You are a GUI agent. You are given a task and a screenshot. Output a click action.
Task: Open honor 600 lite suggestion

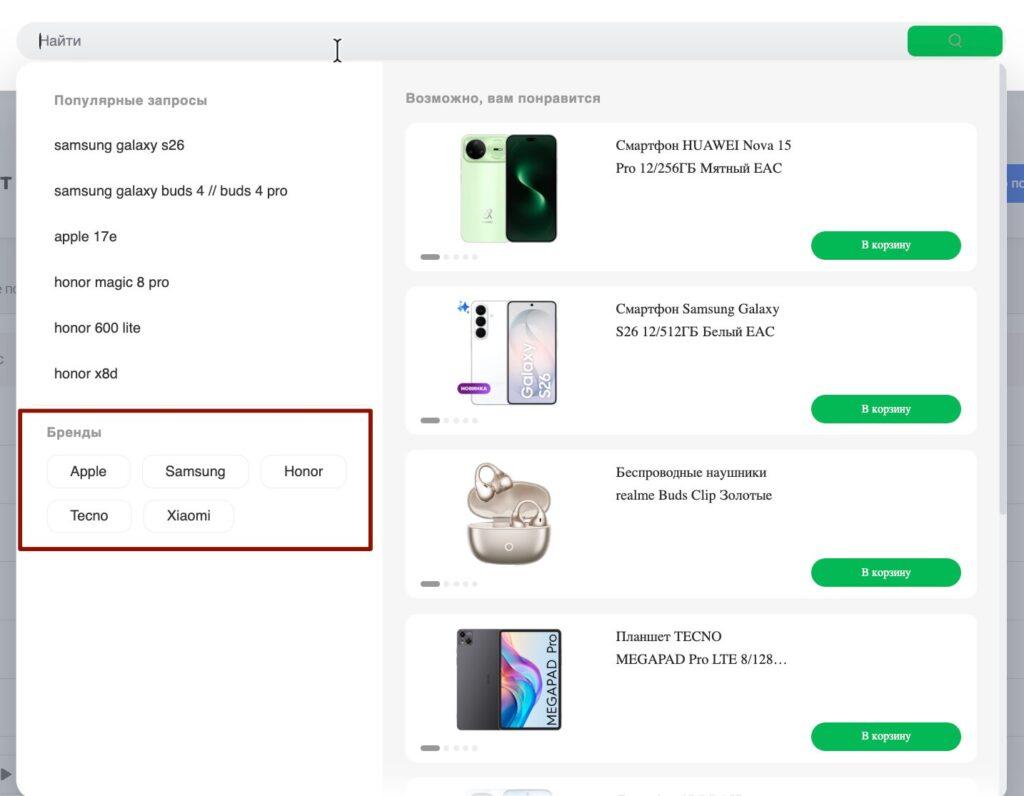[x=97, y=328]
